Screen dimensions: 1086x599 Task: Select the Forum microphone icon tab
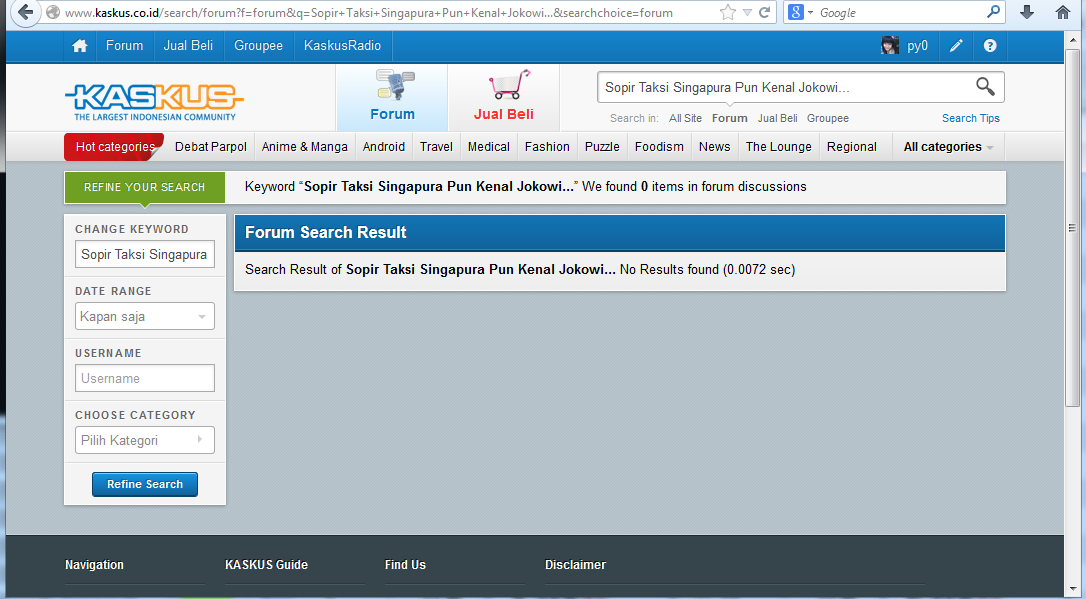tap(392, 98)
